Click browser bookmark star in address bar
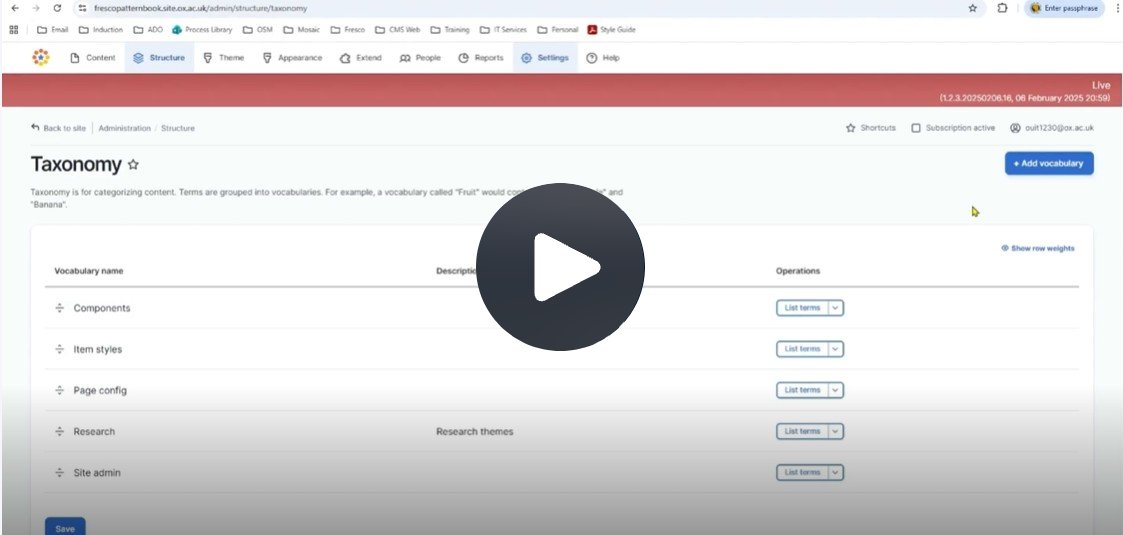Image resolution: width=1123 pixels, height=535 pixels. coord(973,9)
